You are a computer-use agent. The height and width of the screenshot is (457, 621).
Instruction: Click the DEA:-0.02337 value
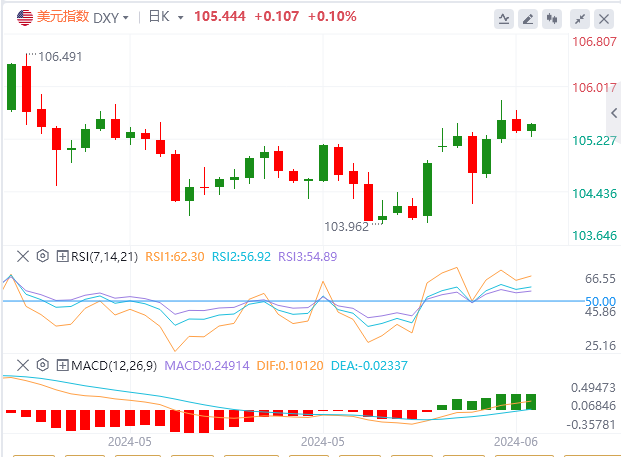click(x=369, y=366)
